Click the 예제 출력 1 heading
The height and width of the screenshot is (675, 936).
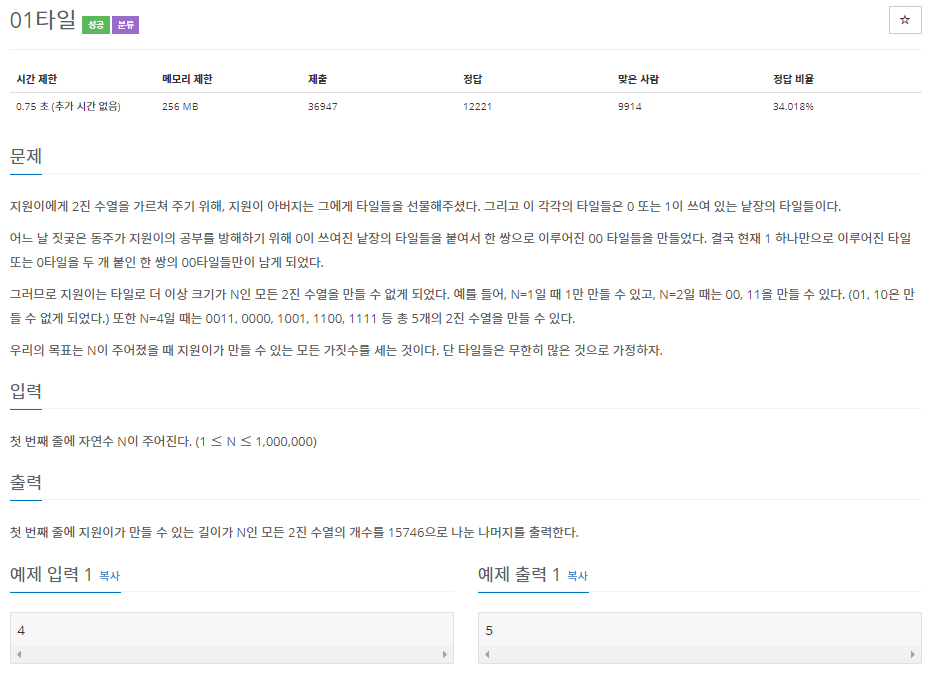tap(519, 575)
